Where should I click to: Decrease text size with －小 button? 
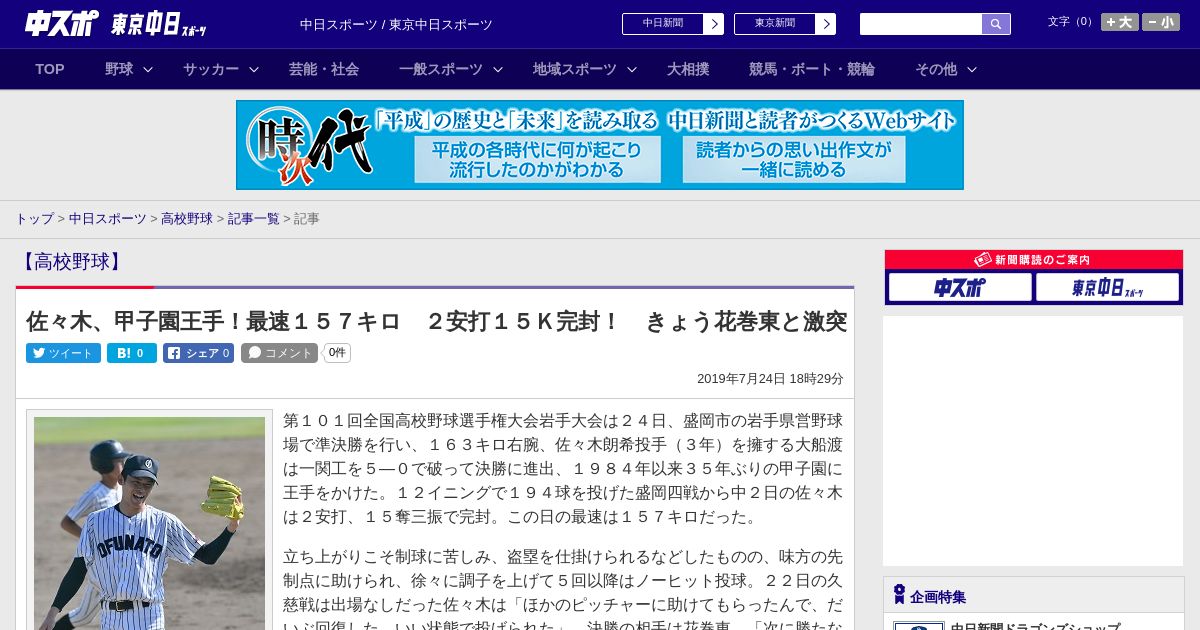click(1161, 22)
